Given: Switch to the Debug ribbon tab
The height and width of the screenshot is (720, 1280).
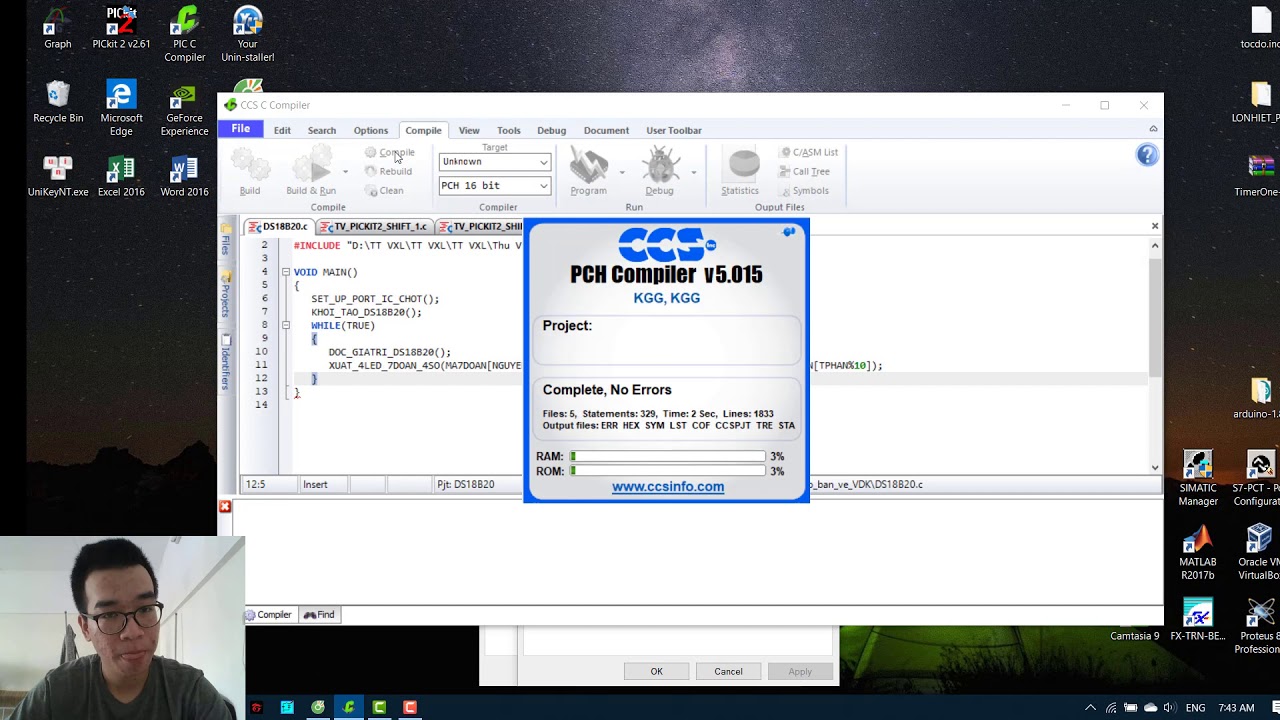Looking at the screenshot, I should pos(551,130).
